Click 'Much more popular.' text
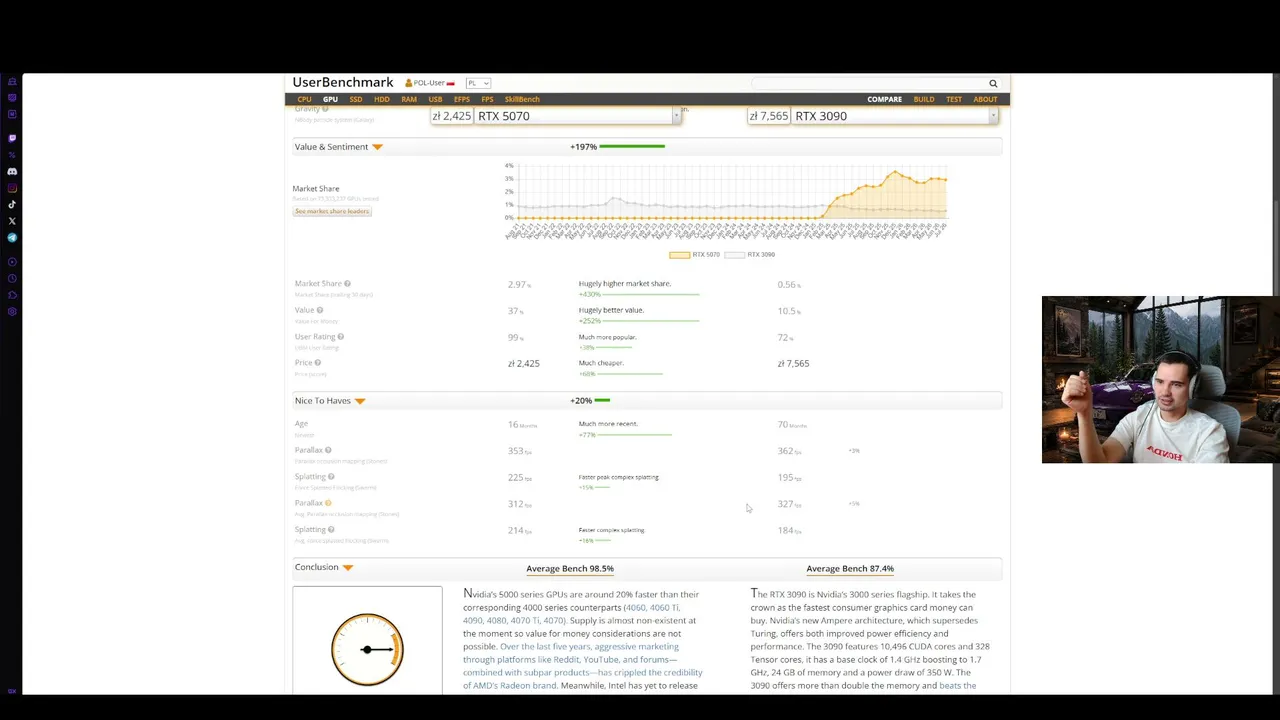1280x720 pixels. click(x=607, y=337)
